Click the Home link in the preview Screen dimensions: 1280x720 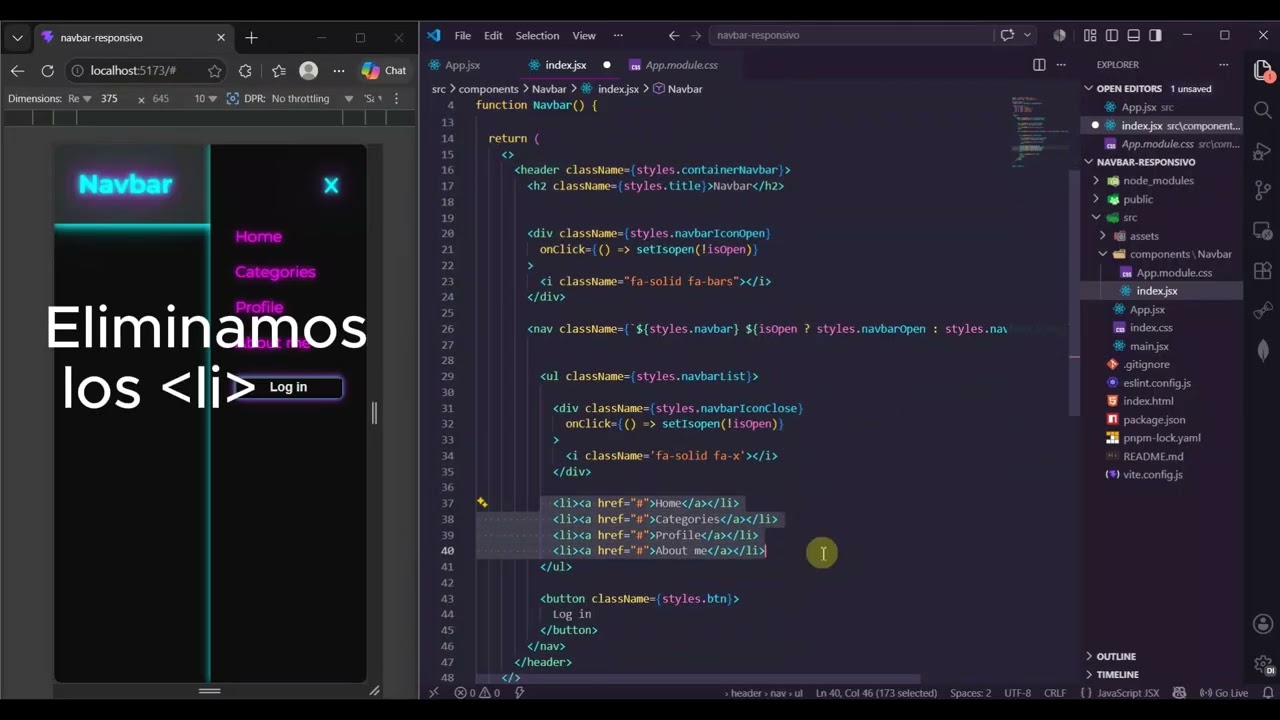coord(258,237)
